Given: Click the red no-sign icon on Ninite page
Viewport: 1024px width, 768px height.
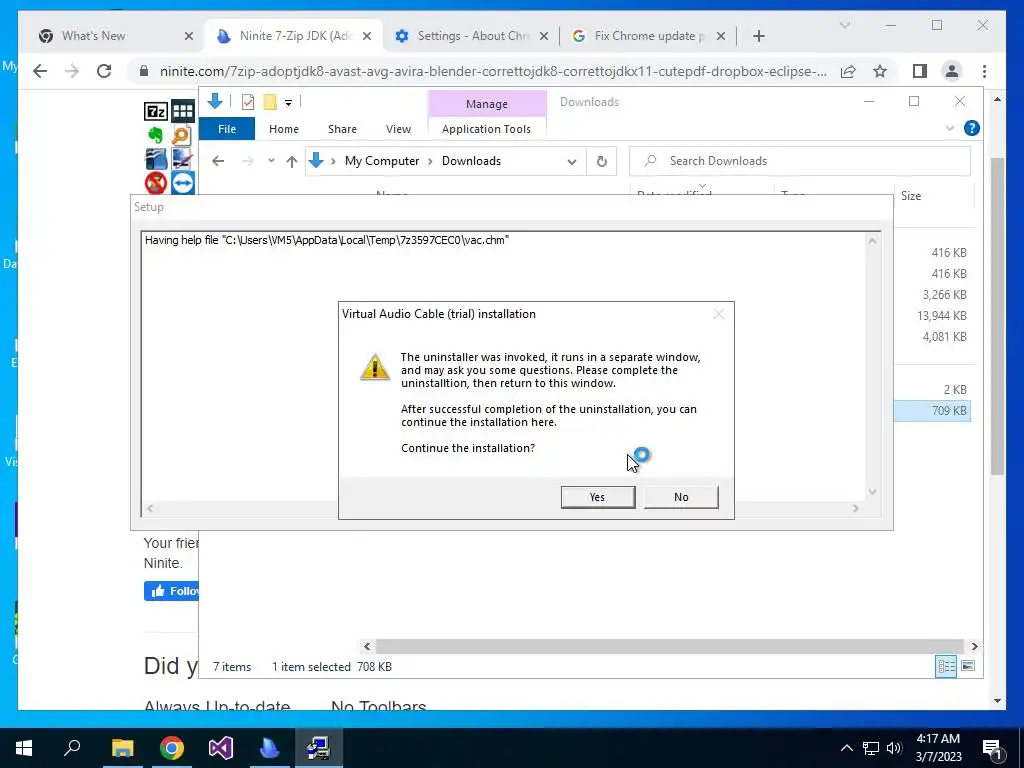Looking at the screenshot, I should (155, 183).
